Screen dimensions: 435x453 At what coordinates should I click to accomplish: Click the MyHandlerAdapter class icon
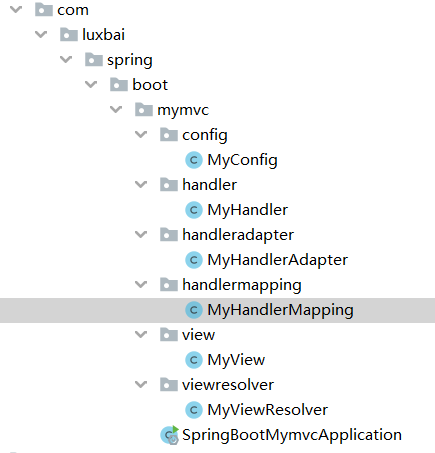pos(194,260)
